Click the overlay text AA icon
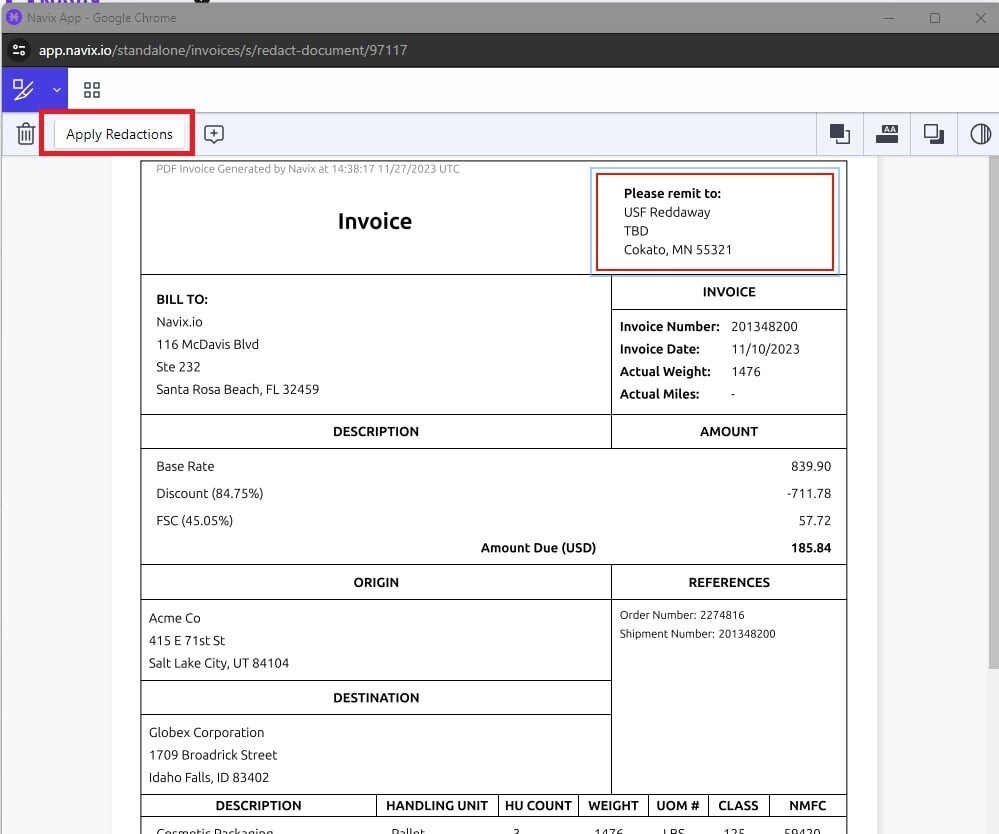This screenshot has height=834, width=999. coord(887,134)
